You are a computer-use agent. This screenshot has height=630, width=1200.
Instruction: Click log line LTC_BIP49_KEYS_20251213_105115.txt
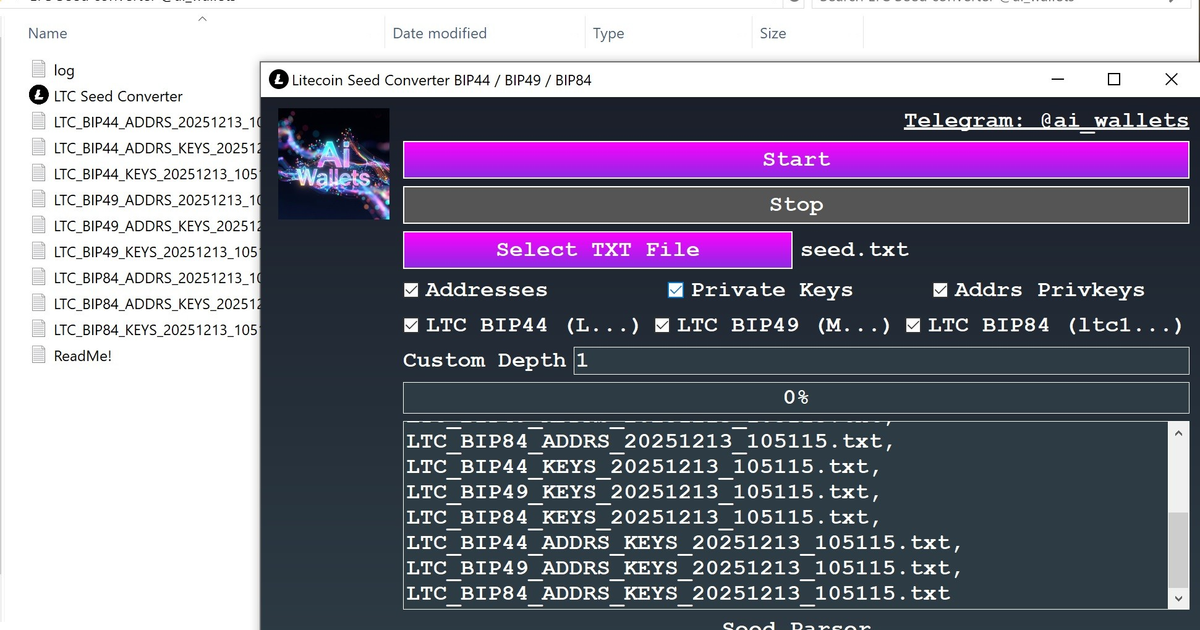pos(644,492)
